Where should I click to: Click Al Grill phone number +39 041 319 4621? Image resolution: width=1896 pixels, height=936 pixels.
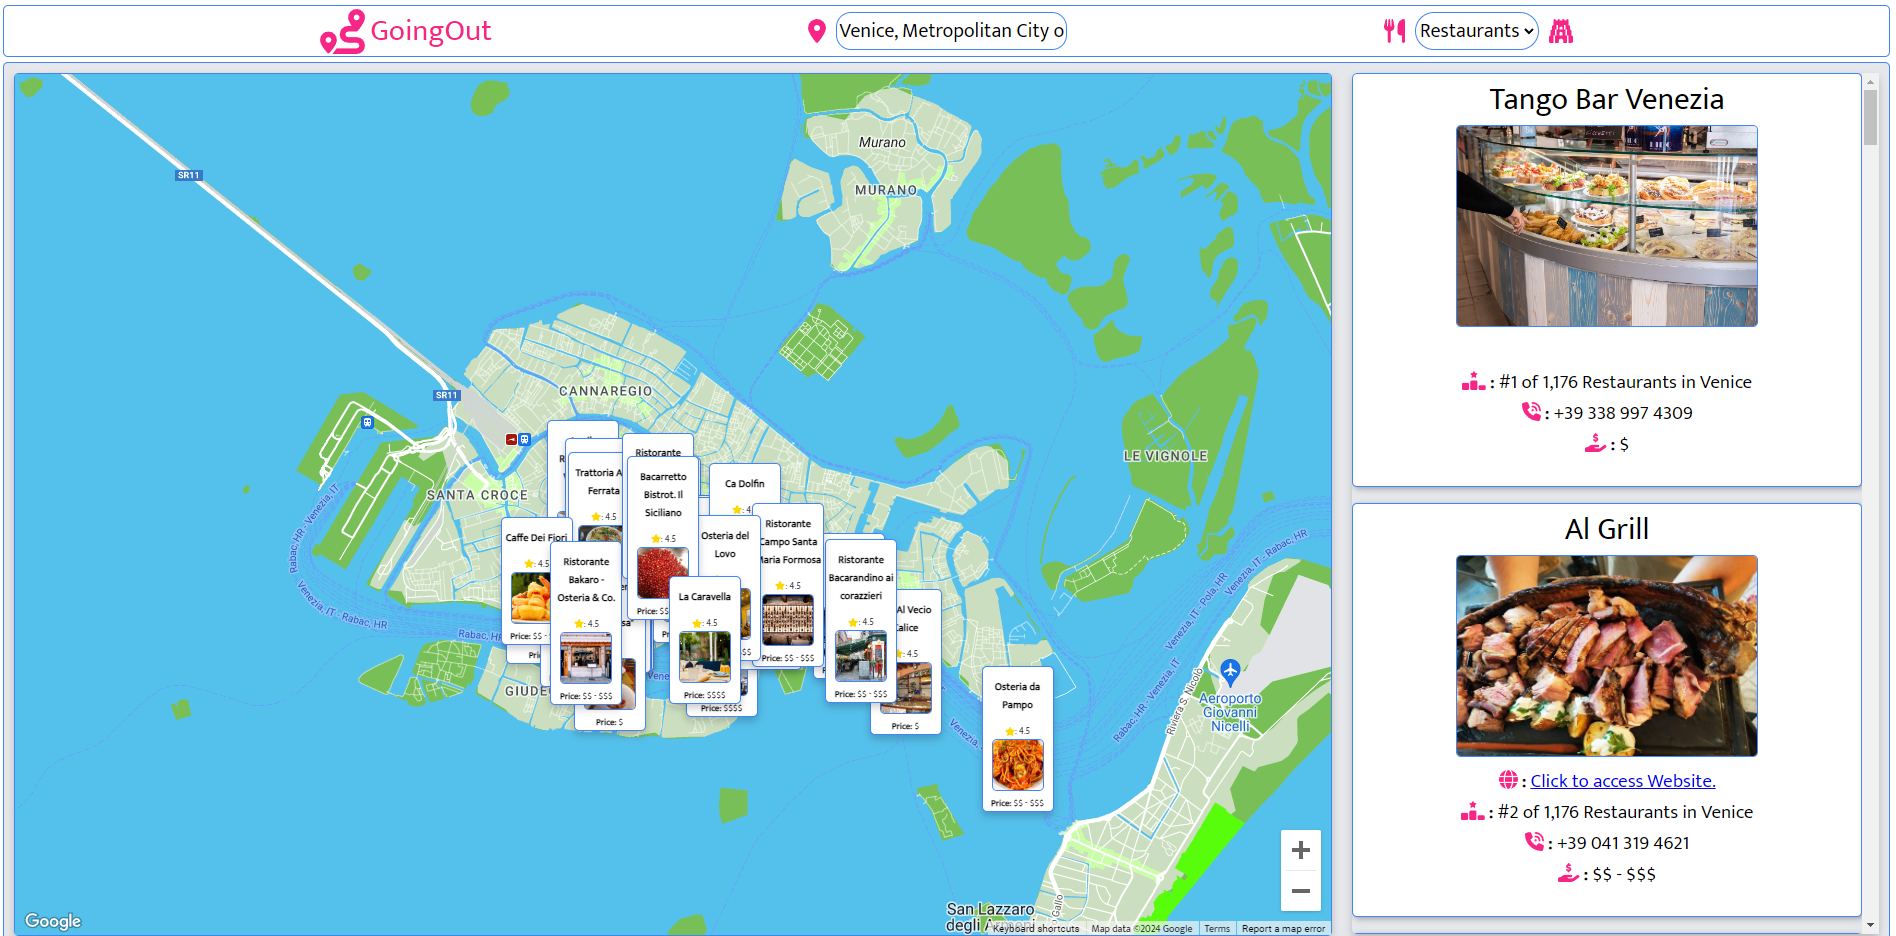1623,843
